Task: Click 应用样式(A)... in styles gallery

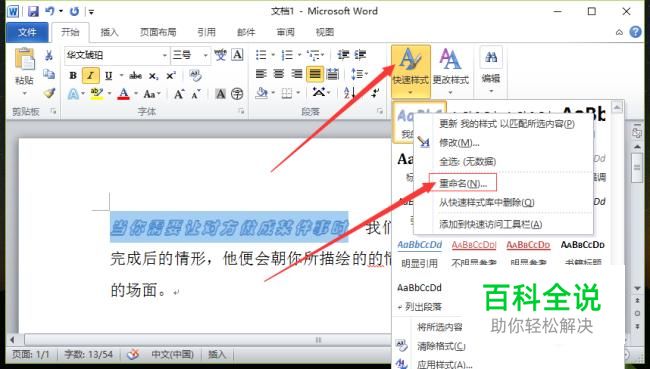Action: pos(444,364)
